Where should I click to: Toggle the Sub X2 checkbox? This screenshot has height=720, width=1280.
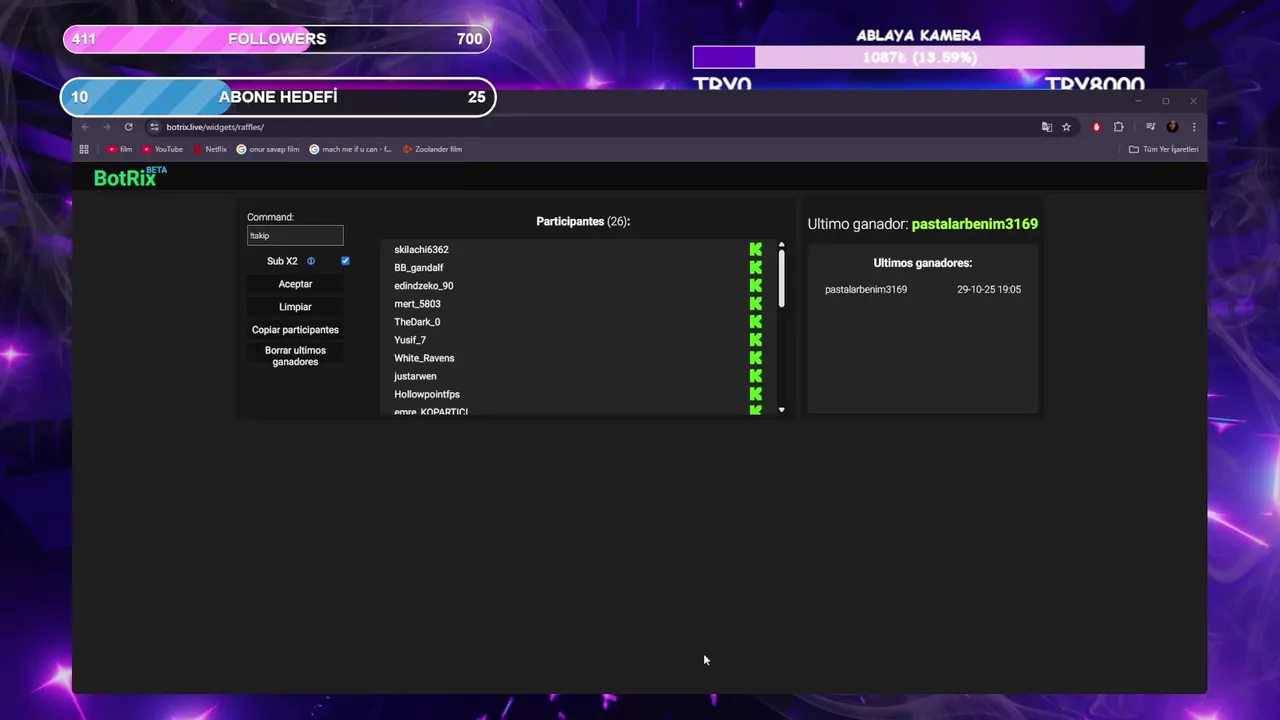point(345,261)
